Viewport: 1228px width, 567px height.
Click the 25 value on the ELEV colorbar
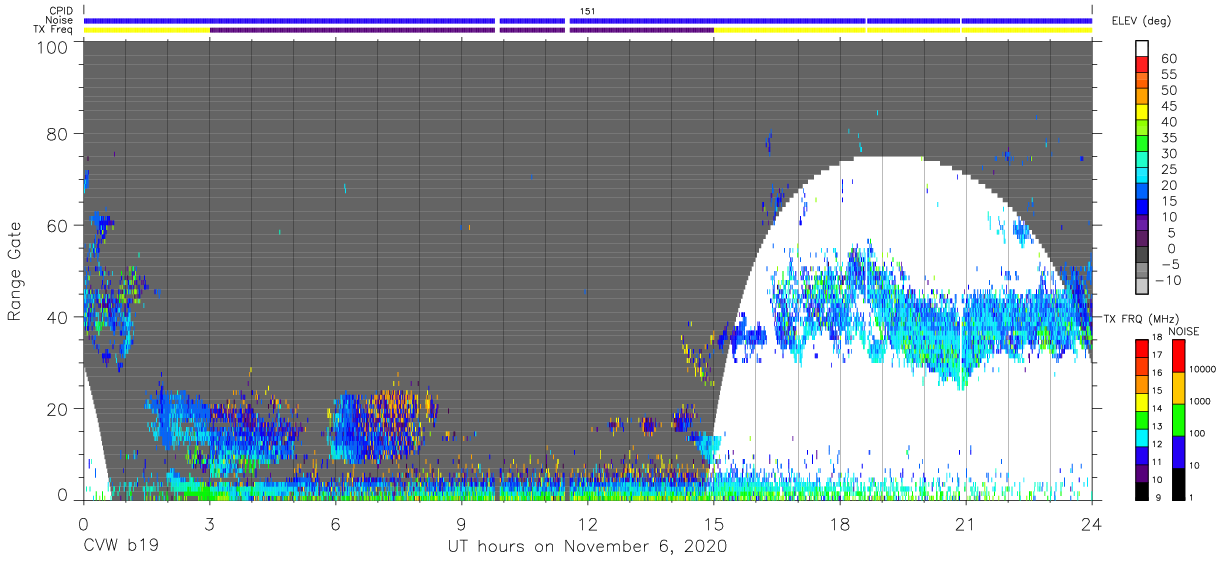point(1169,169)
